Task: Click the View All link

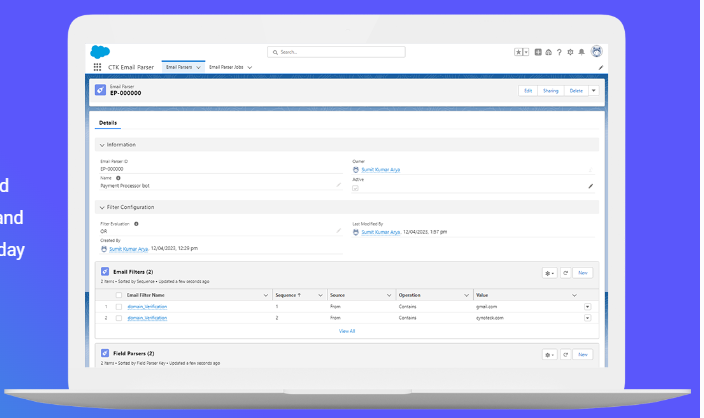Action: click(347, 330)
